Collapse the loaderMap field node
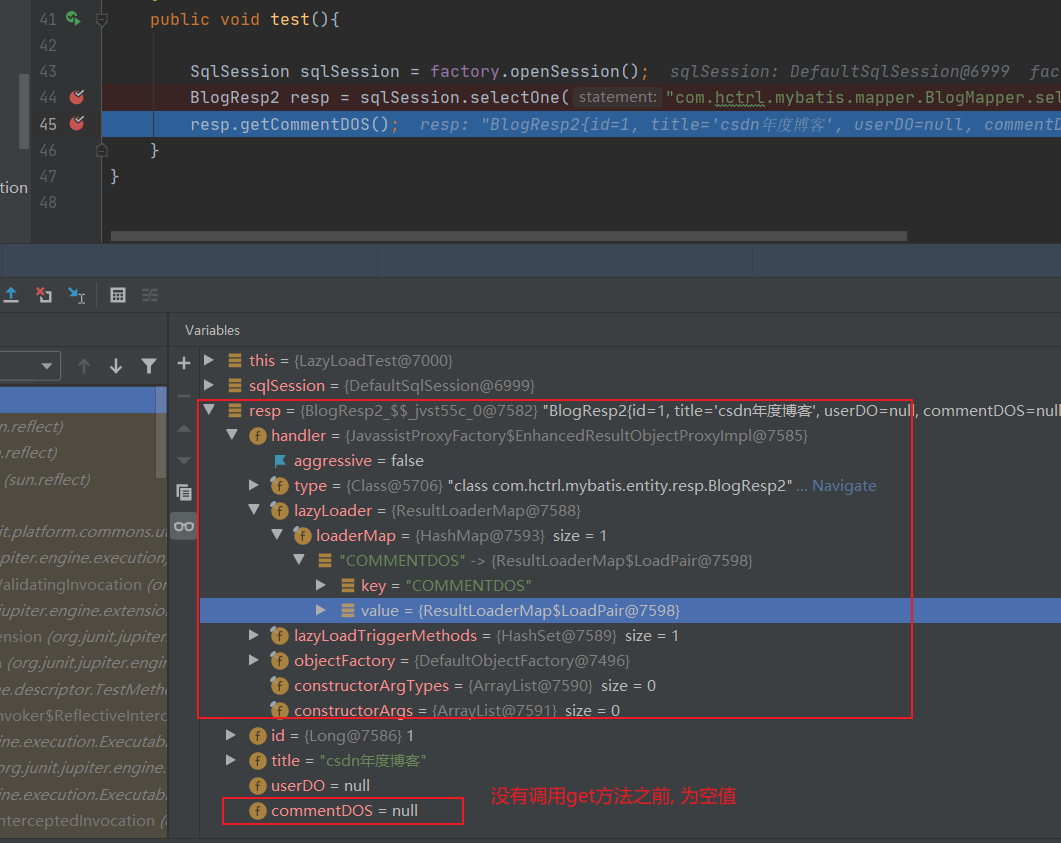The height and width of the screenshot is (843, 1061). [277, 535]
